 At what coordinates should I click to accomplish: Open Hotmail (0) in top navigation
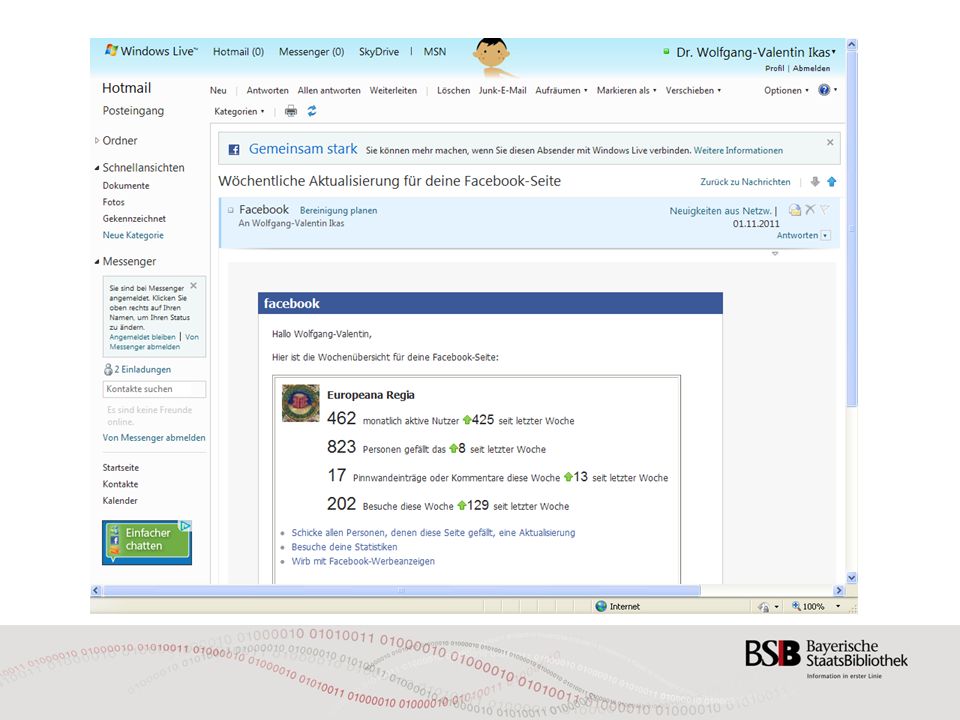tap(238, 51)
